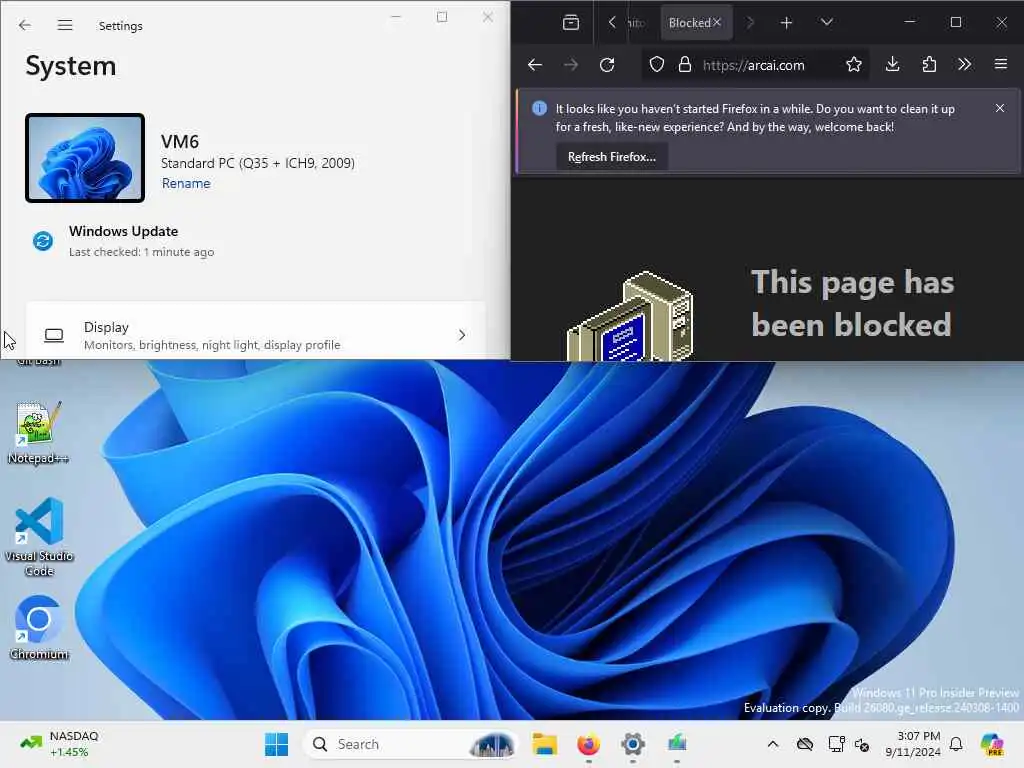Open the Windows Start menu
Image resolution: width=1024 pixels, height=768 pixels.
point(276,744)
